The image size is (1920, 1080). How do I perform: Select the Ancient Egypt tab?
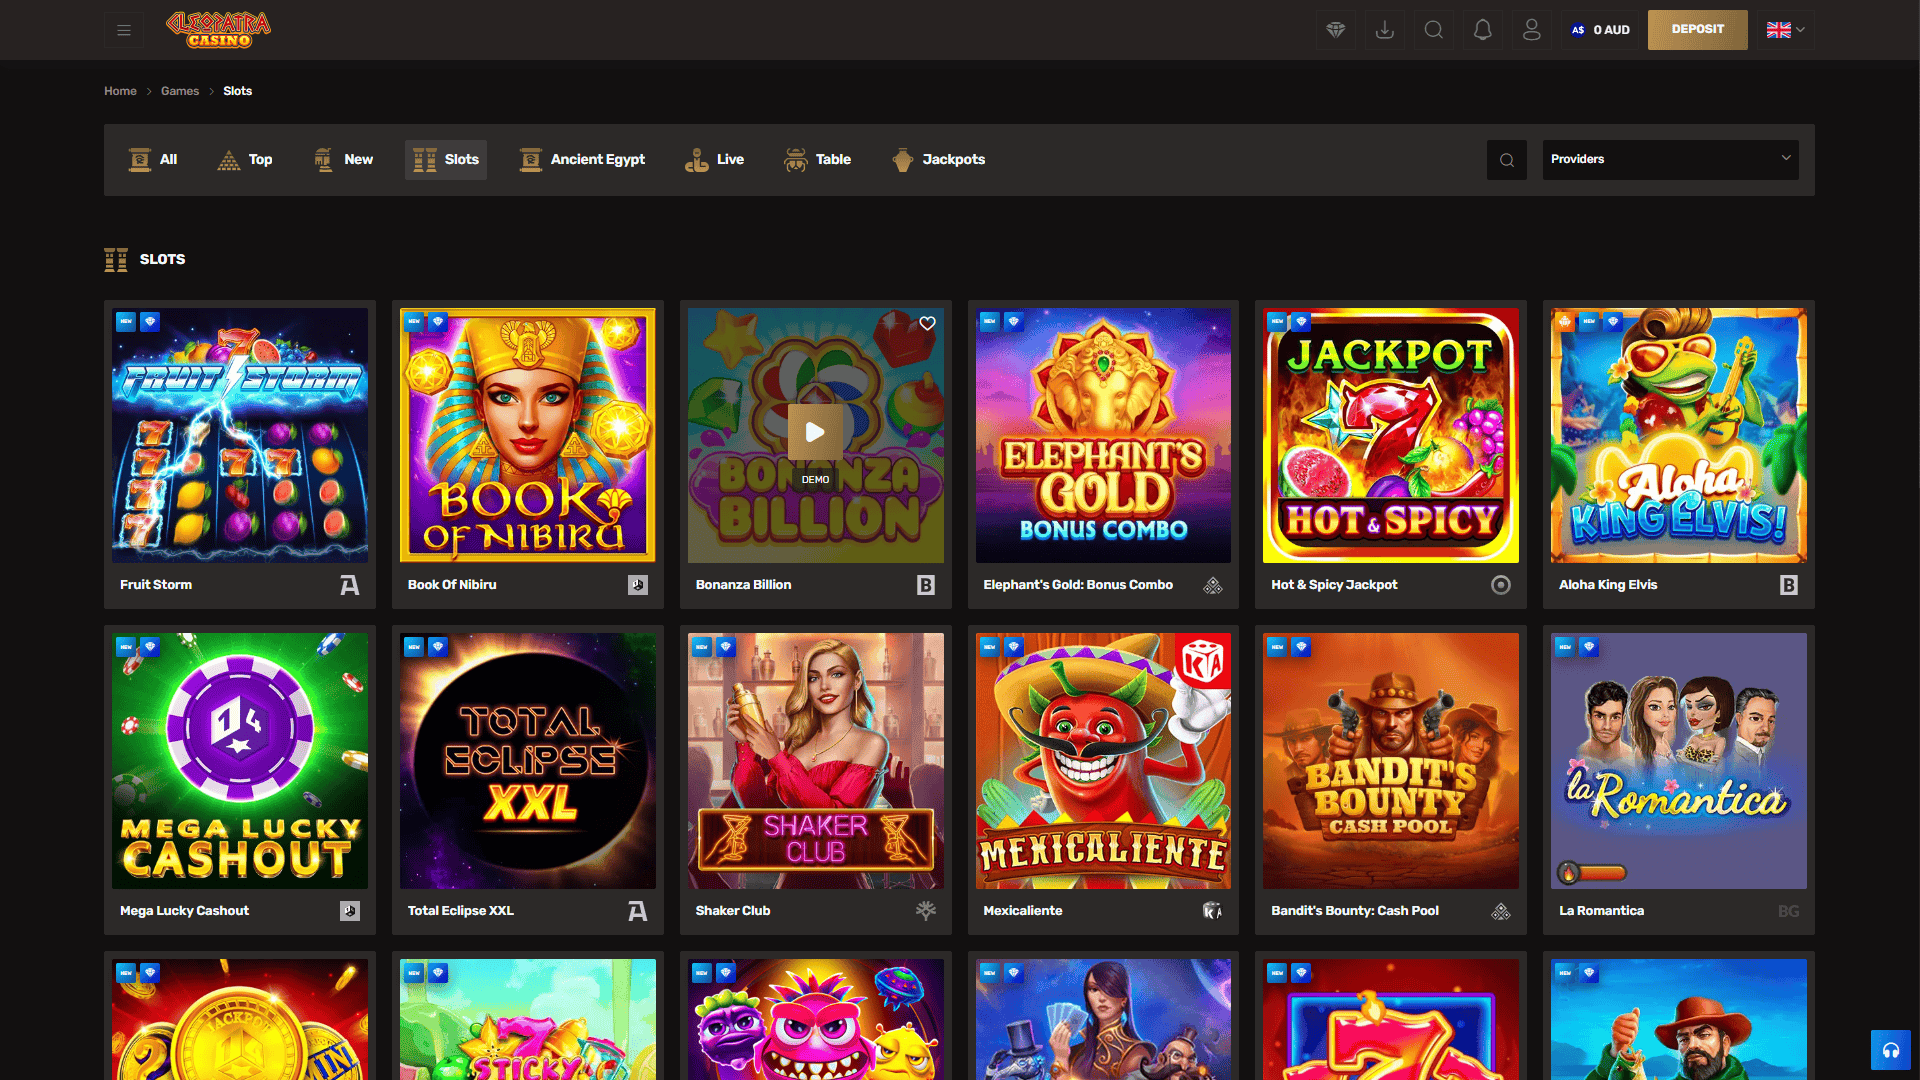click(582, 160)
